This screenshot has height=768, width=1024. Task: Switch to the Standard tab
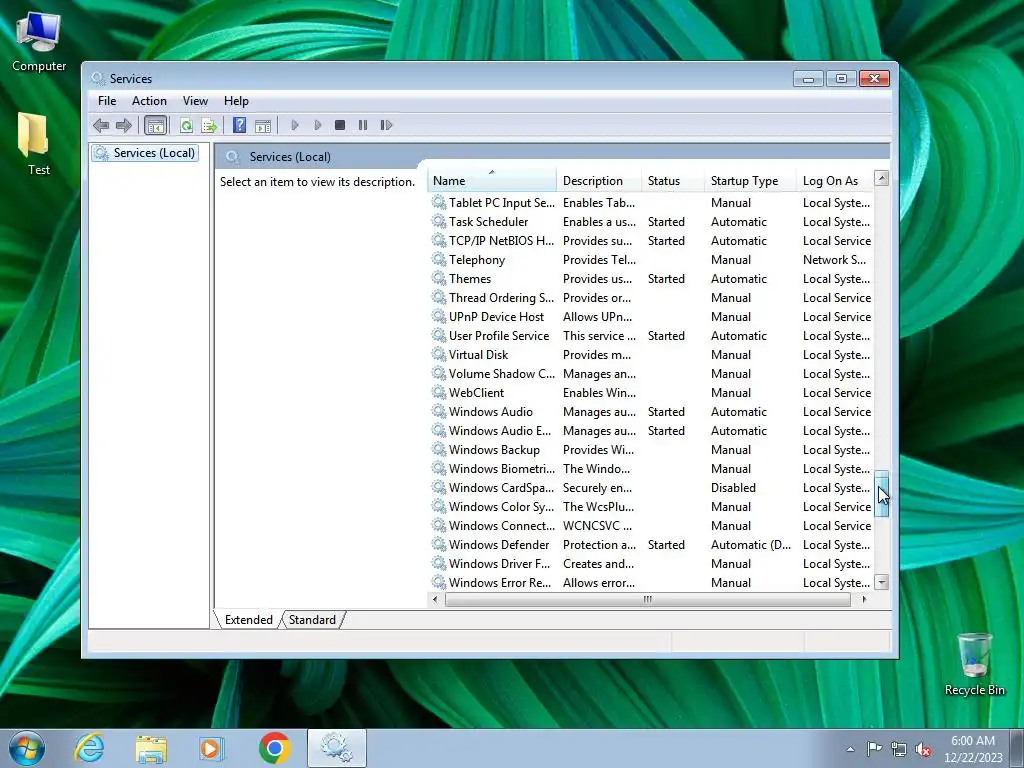312,620
